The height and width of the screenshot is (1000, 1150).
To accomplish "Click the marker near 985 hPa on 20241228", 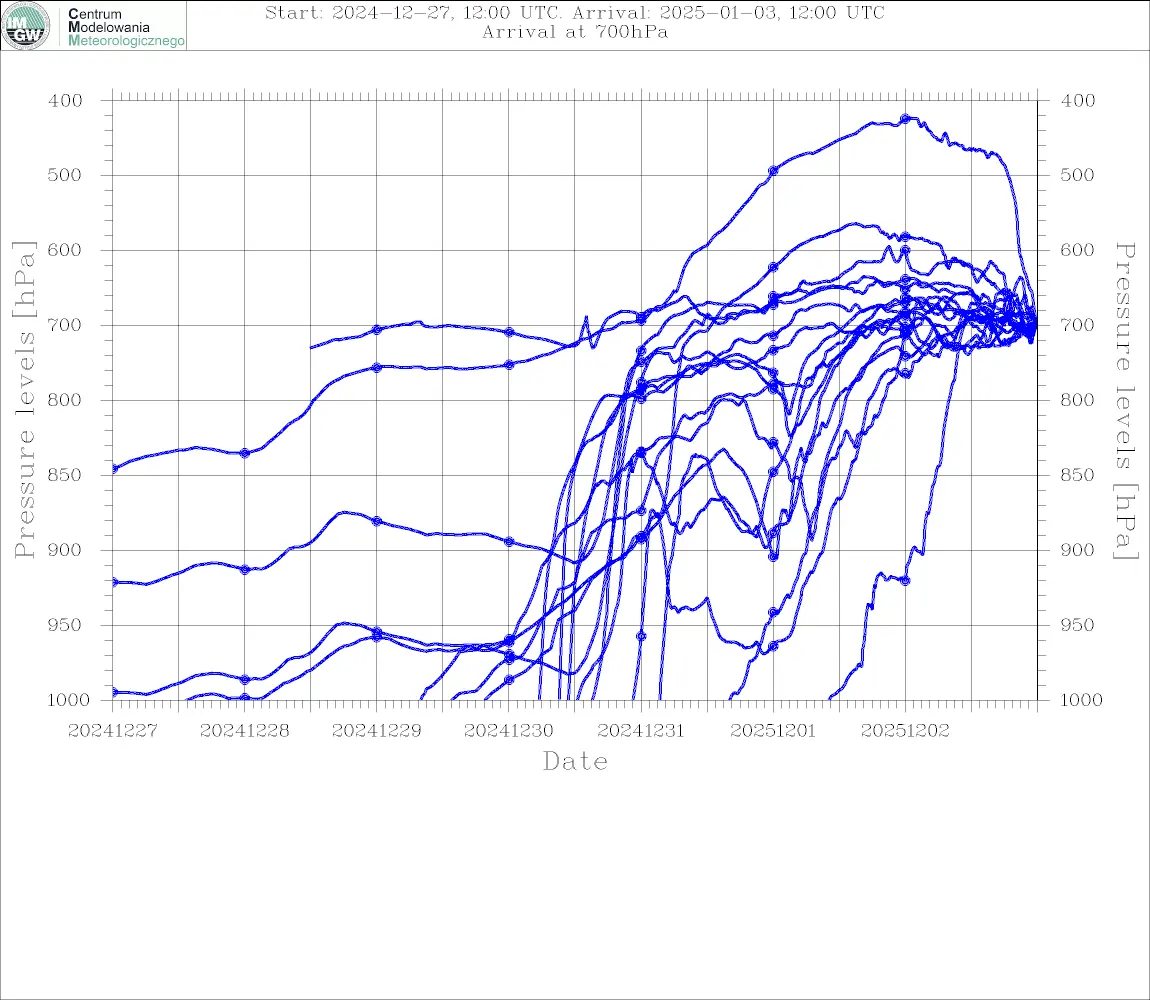I will pyautogui.click(x=245, y=679).
